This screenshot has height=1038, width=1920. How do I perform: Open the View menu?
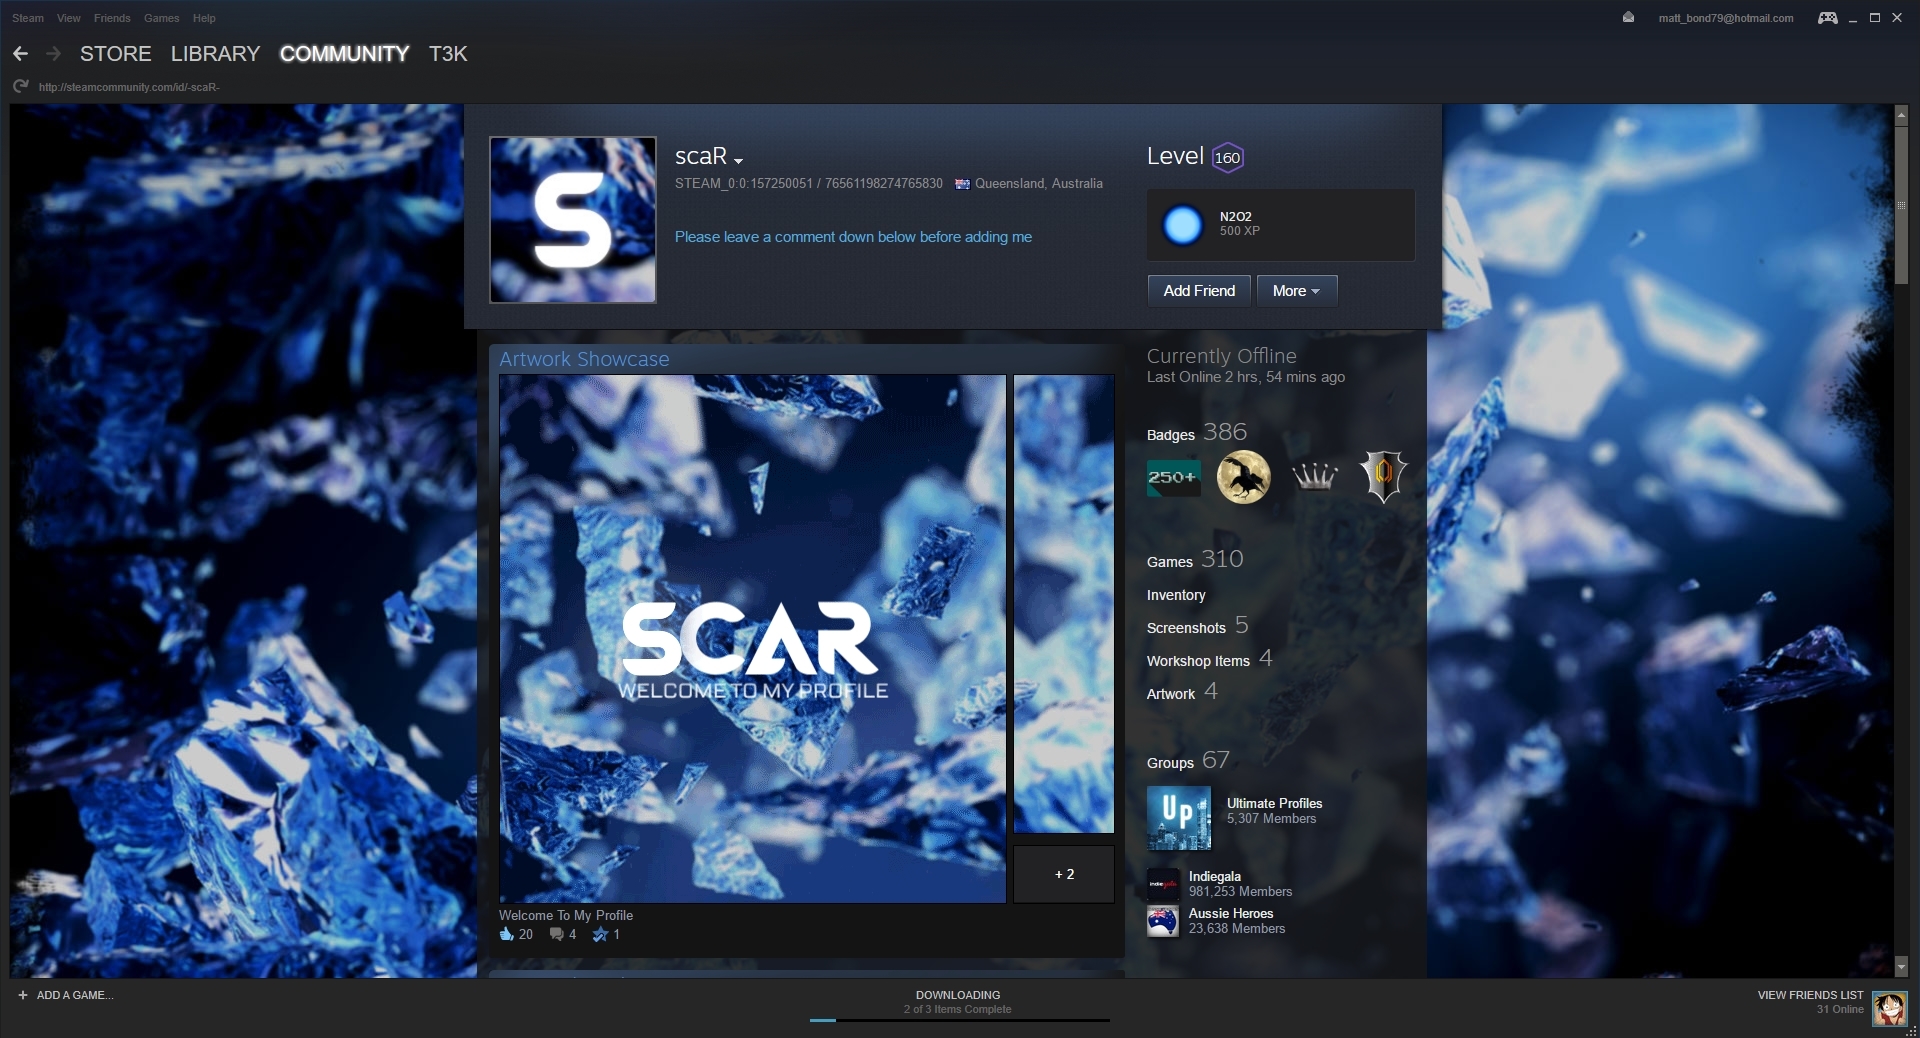[69, 18]
